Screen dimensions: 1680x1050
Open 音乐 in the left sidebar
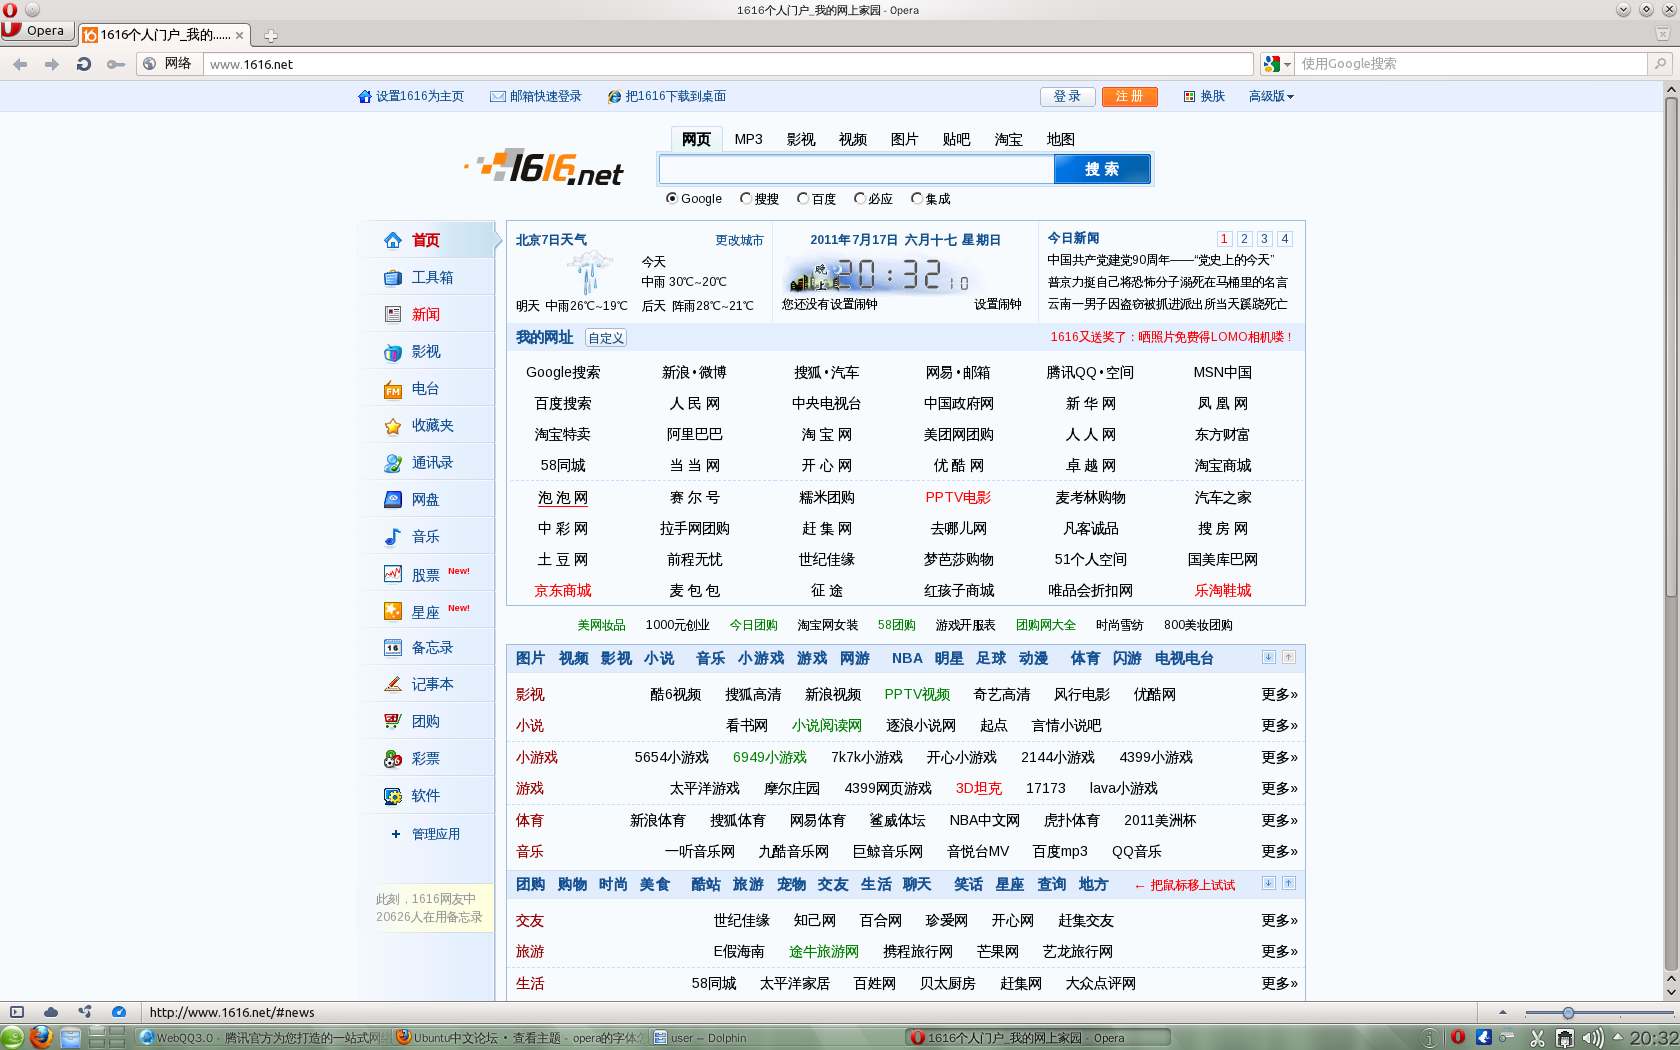pyautogui.click(x=425, y=536)
